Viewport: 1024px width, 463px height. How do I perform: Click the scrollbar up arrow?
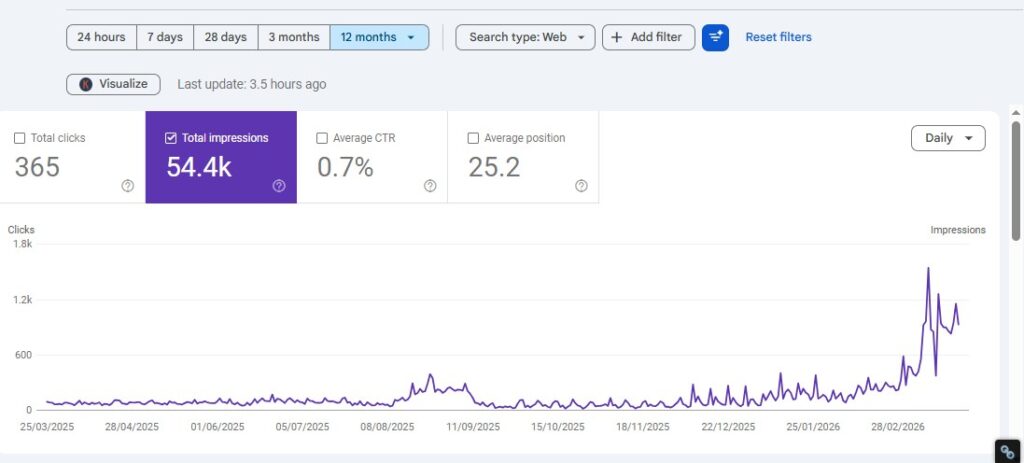[1017, 112]
